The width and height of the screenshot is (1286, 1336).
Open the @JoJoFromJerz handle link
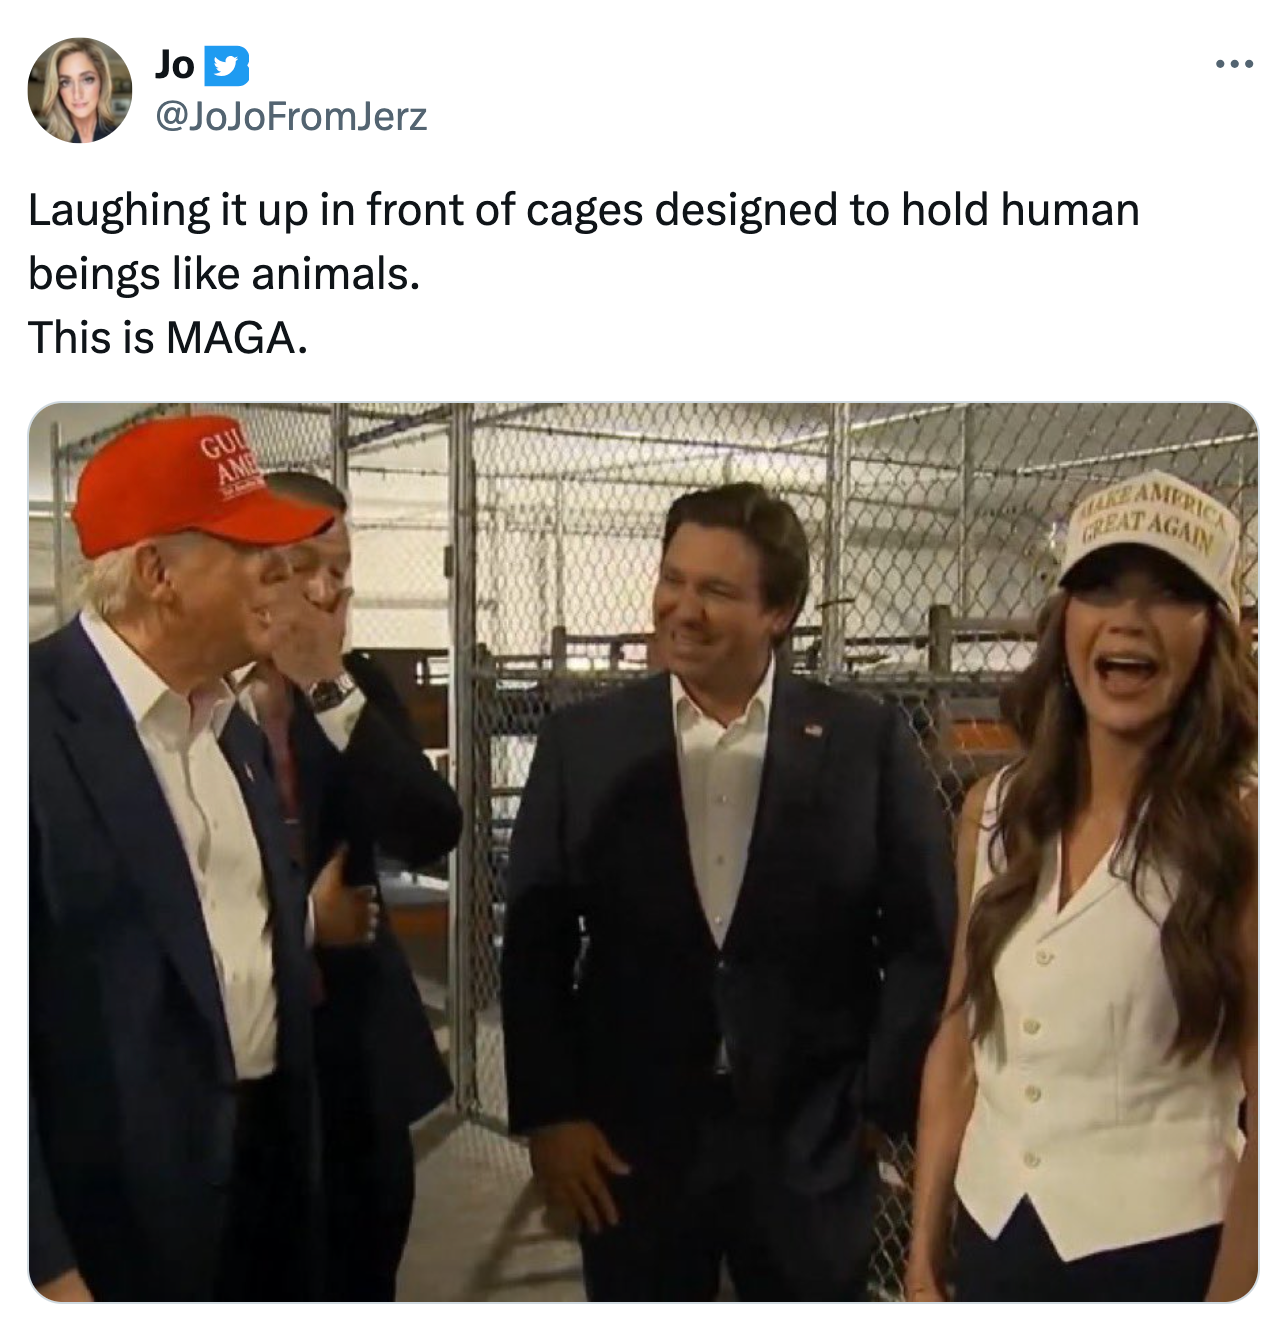291,117
